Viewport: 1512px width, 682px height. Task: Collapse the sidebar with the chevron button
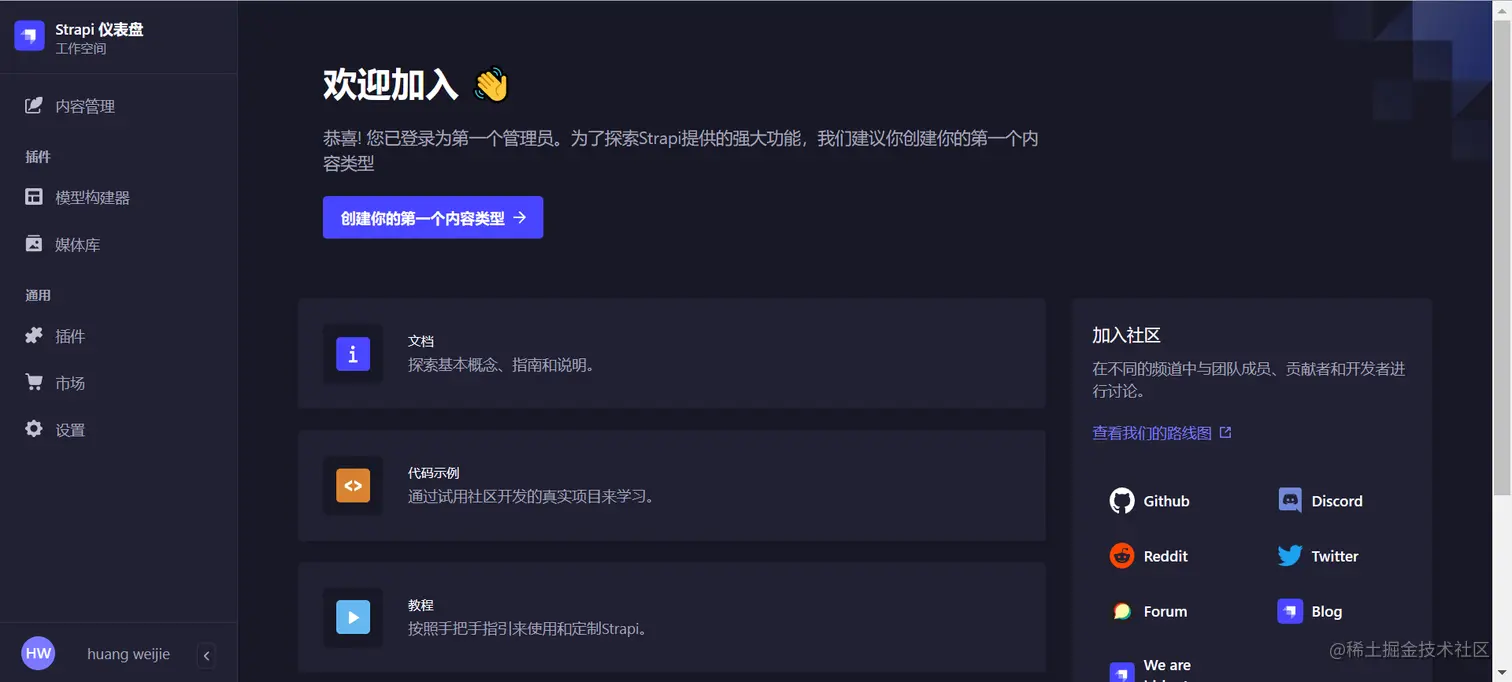[x=206, y=656]
